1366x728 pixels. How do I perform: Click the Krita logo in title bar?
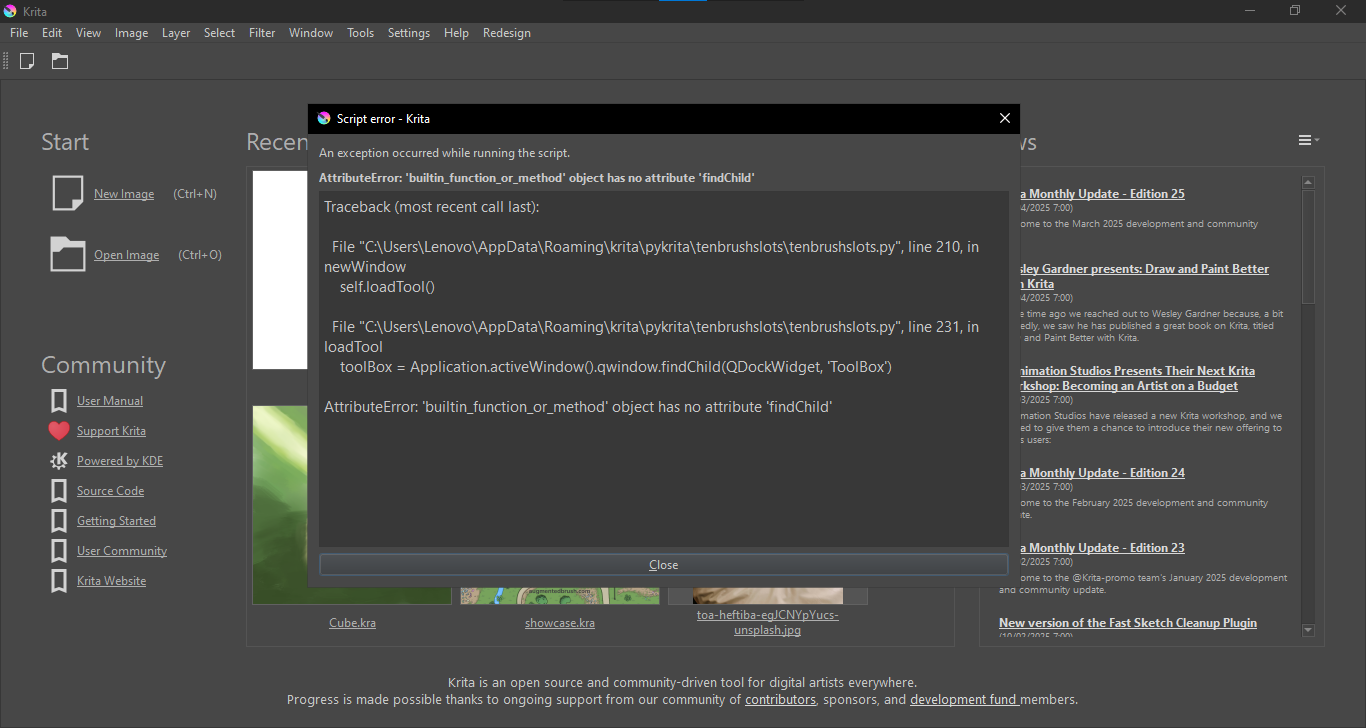pos(10,11)
